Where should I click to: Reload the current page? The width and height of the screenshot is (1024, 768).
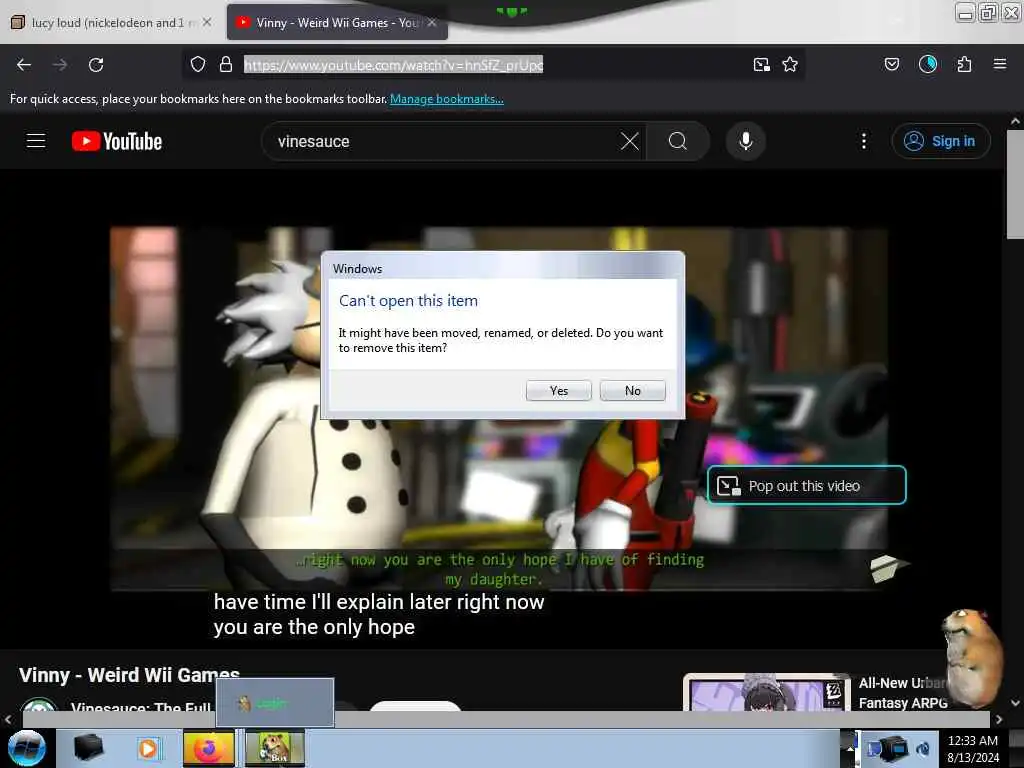click(x=96, y=65)
